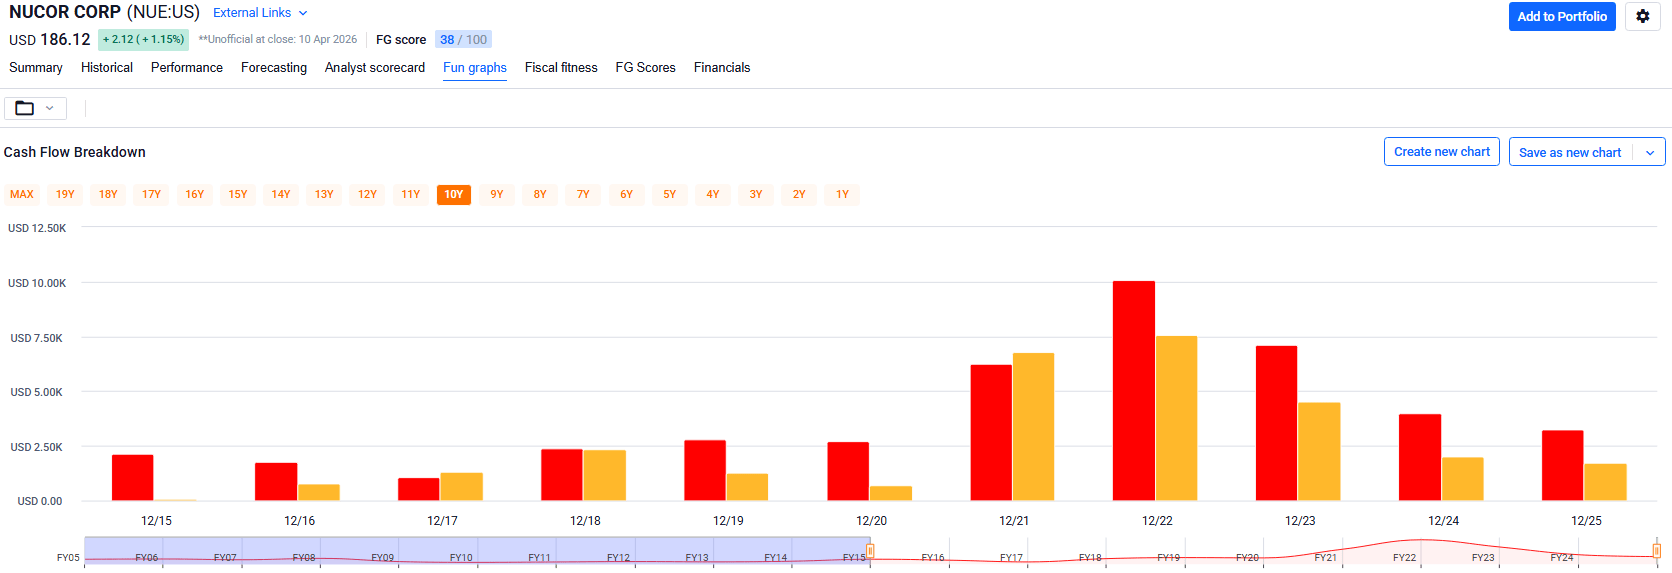Select the MAX time range

click(x=22, y=194)
